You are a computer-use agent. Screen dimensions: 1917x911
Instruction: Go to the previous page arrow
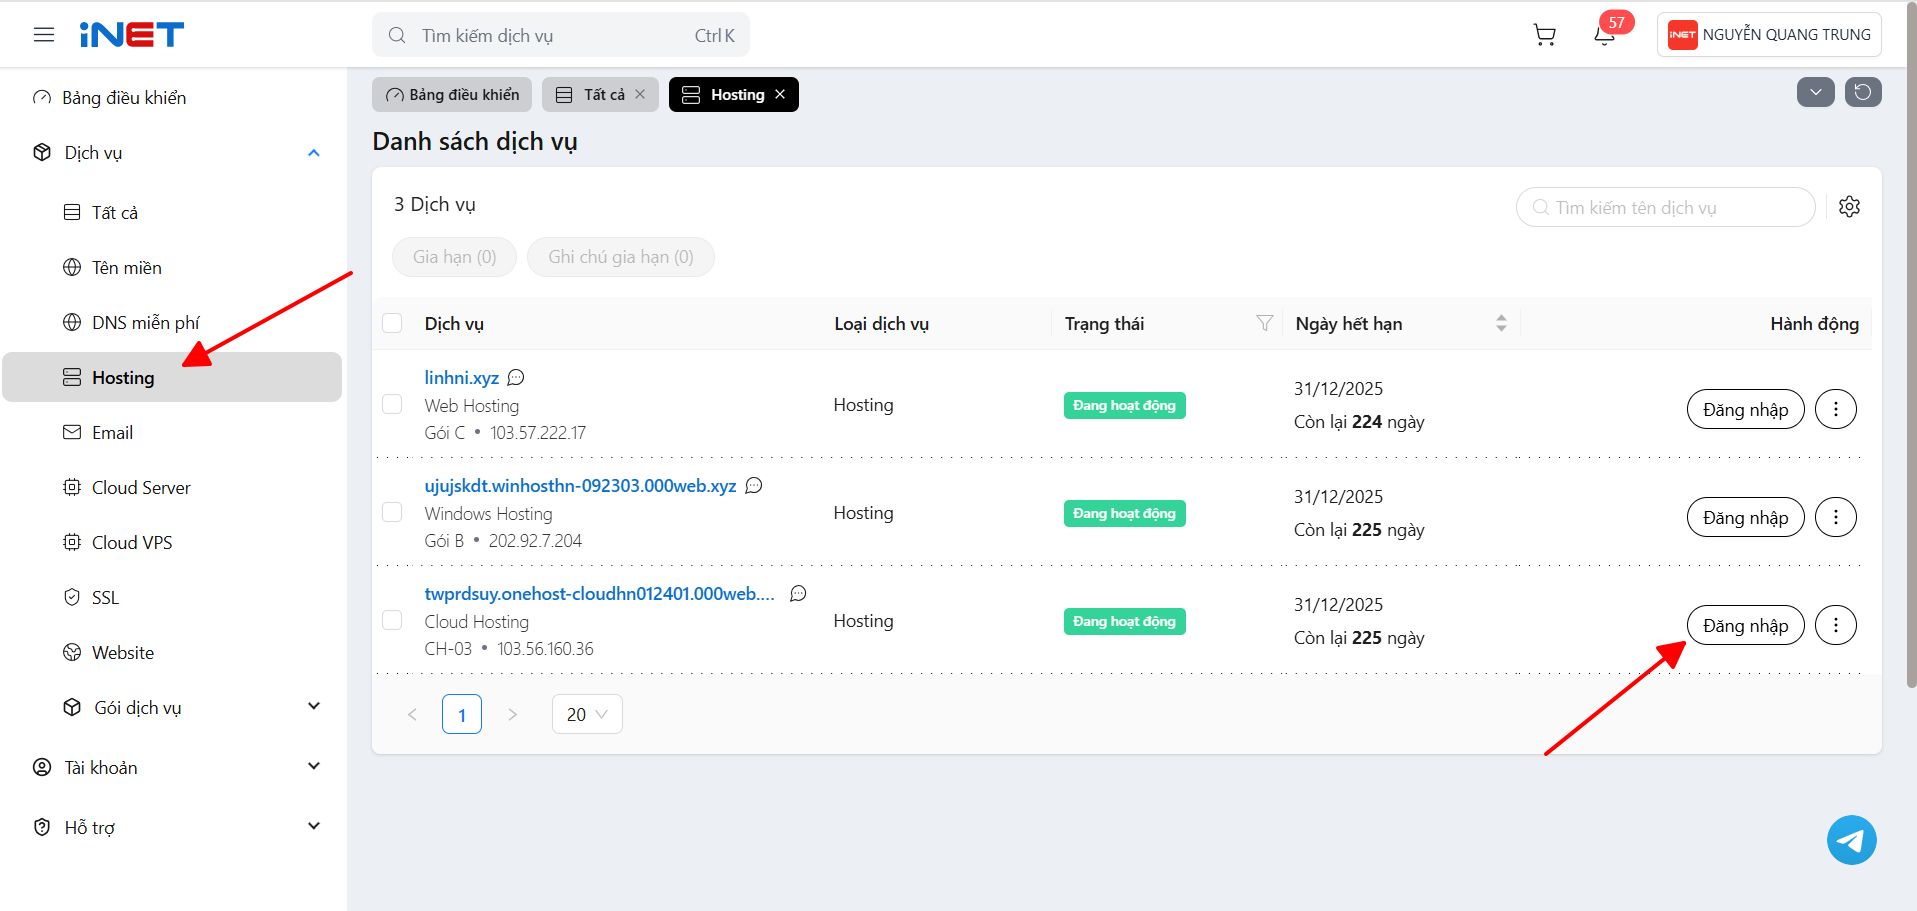coord(412,714)
